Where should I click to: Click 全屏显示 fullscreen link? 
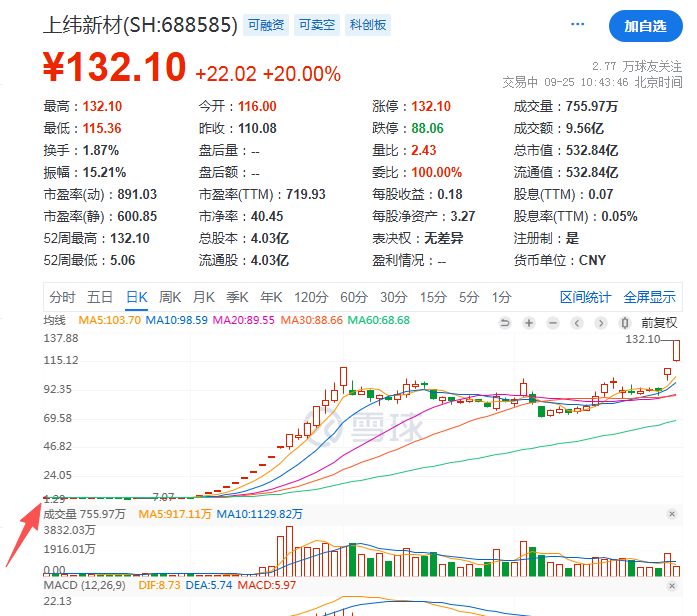pos(649,297)
